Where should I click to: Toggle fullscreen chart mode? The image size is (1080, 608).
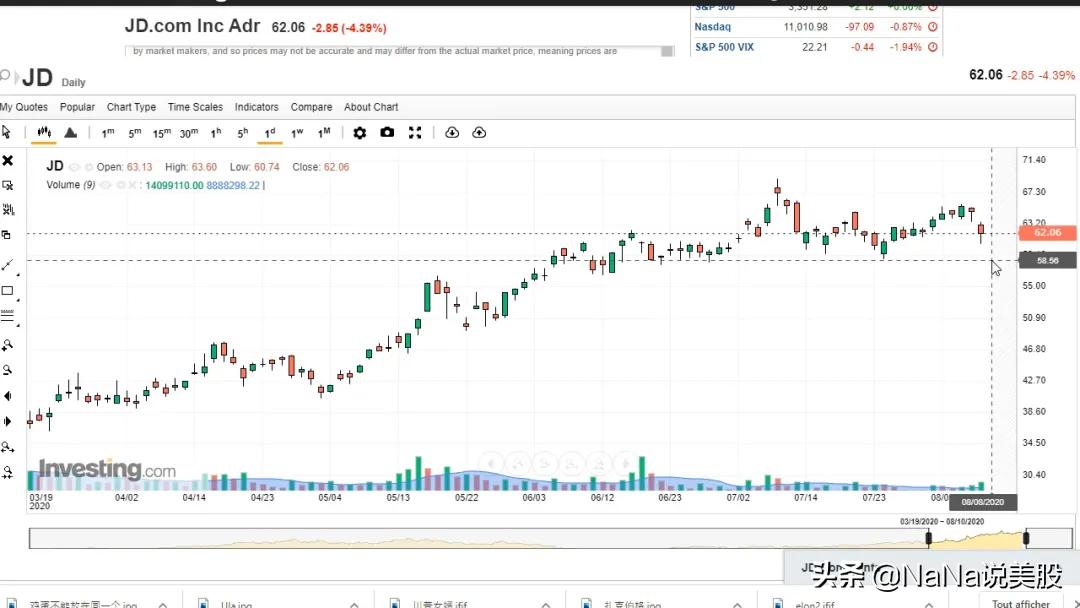pos(415,133)
